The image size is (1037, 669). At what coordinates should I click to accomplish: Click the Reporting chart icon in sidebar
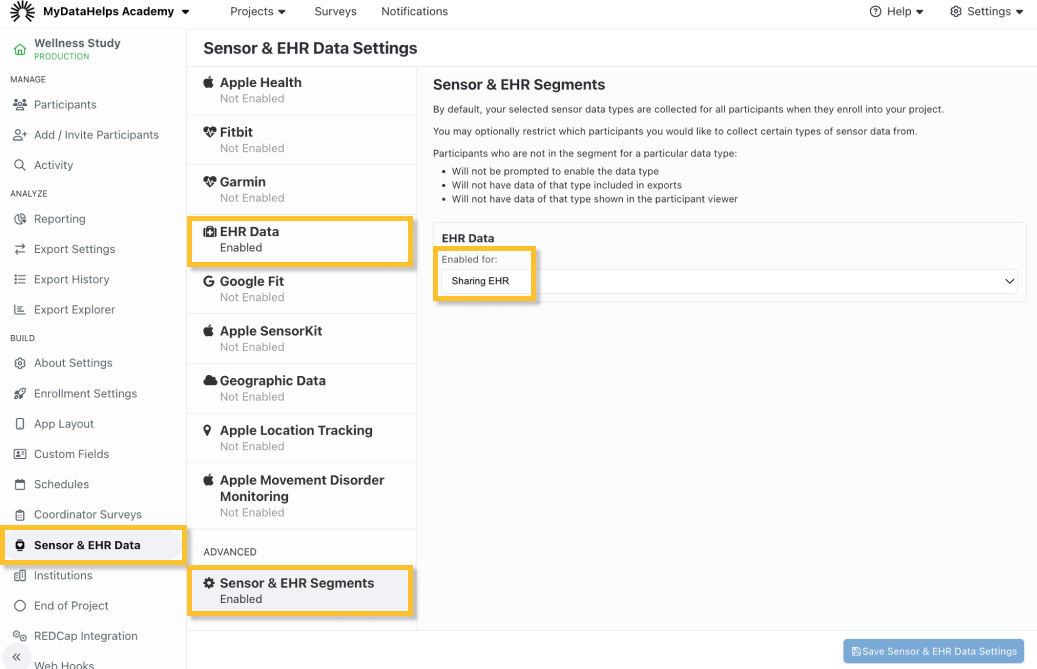[20, 219]
